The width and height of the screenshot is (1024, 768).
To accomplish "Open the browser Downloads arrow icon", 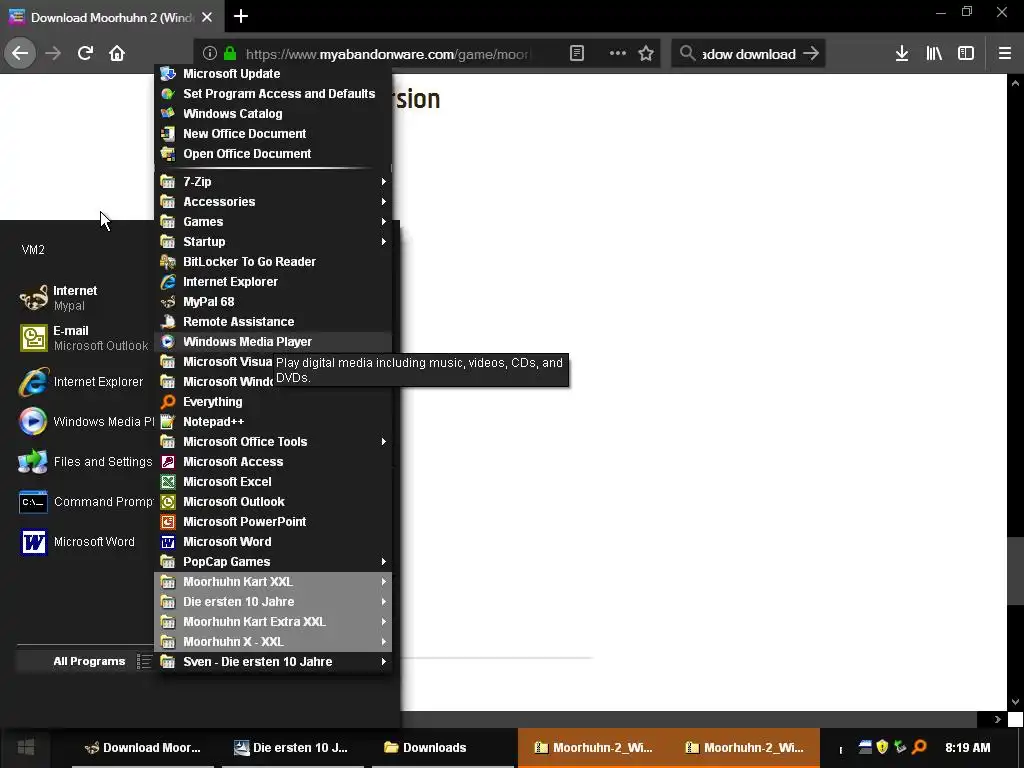I will (x=902, y=53).
